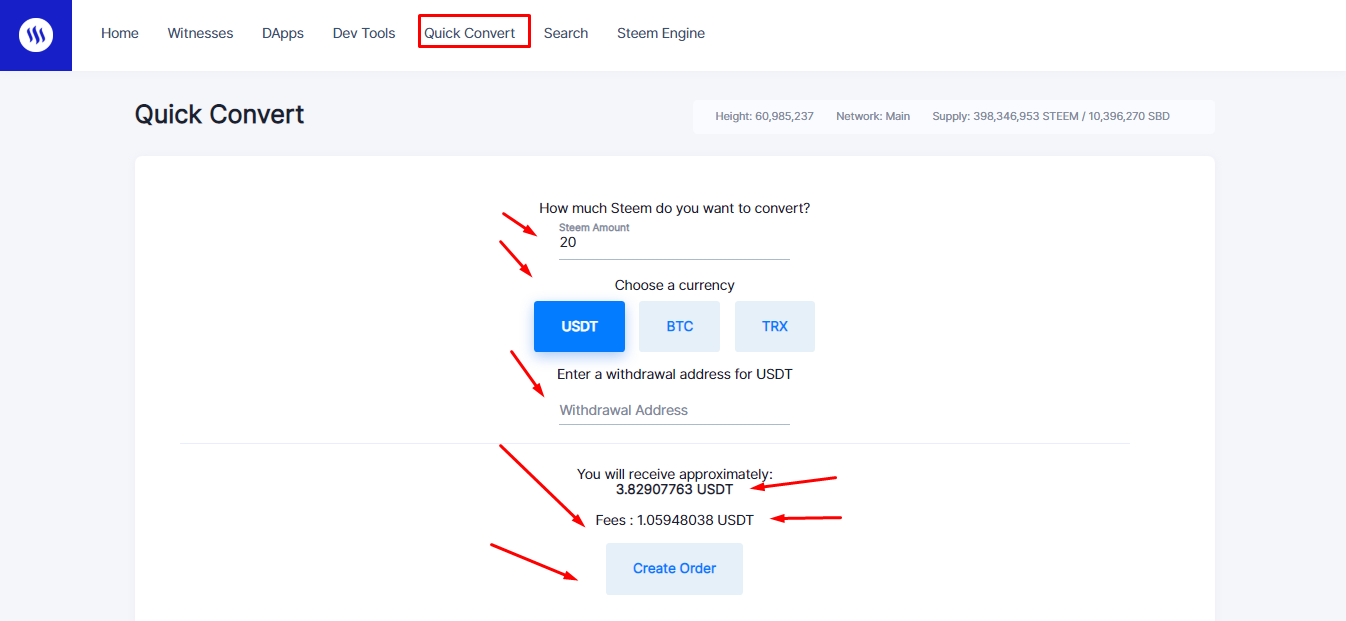Click the 'How much Steem' question text

674,208
